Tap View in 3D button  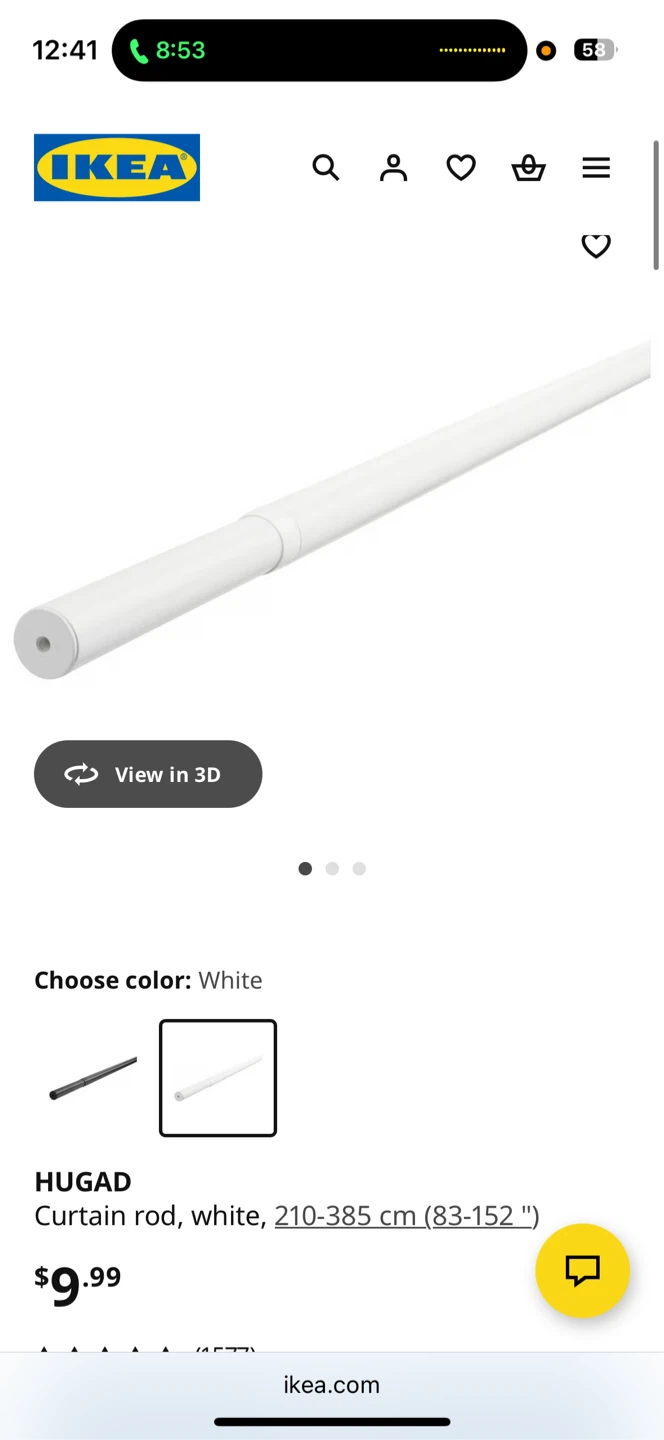click(x=148, y=774)
